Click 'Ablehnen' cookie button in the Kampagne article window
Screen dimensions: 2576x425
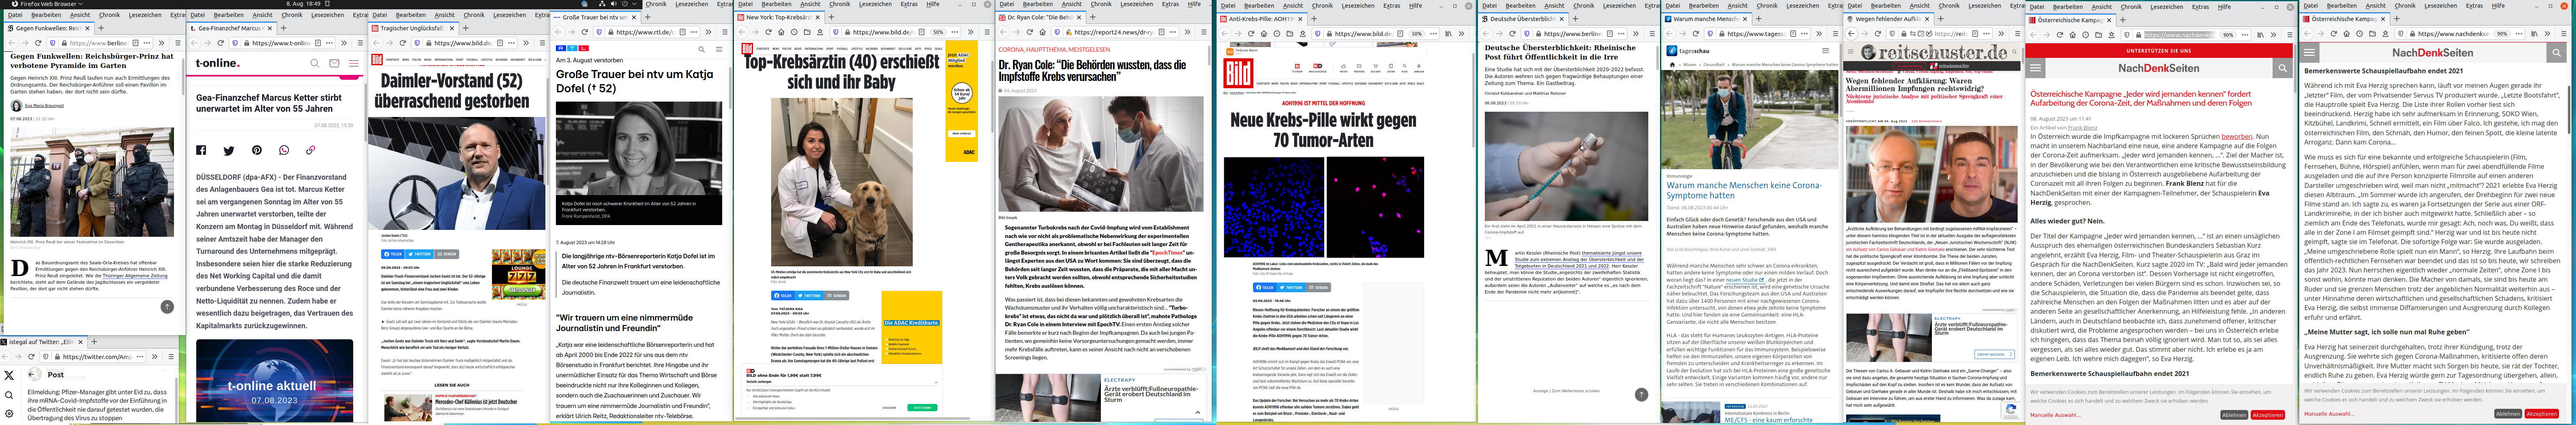[x=2234, y=415]
